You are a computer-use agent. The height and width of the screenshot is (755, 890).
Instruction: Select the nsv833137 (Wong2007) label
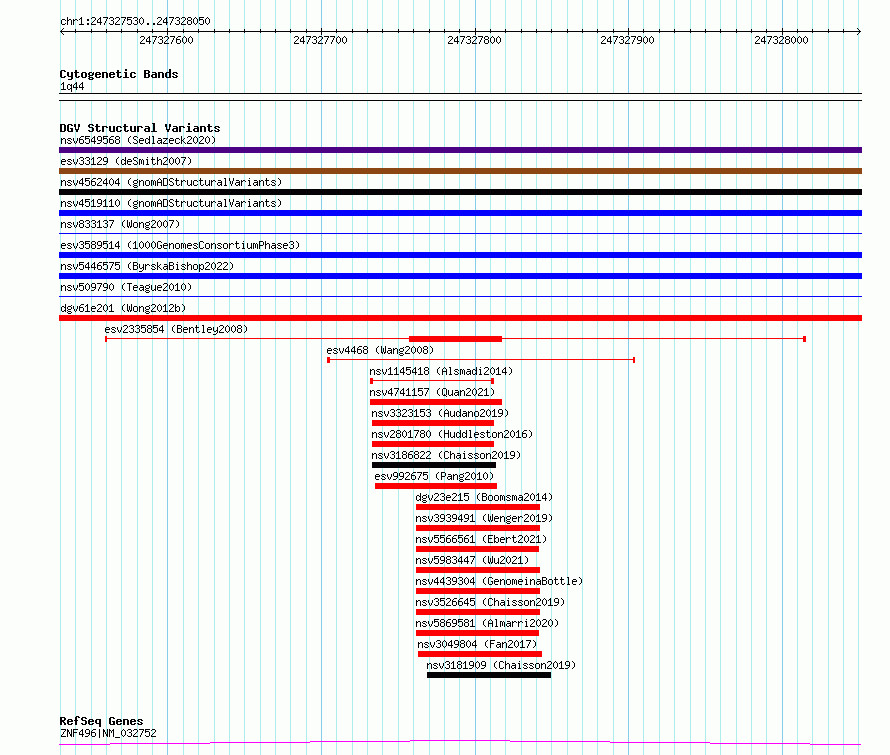click(x=120, y=224)
